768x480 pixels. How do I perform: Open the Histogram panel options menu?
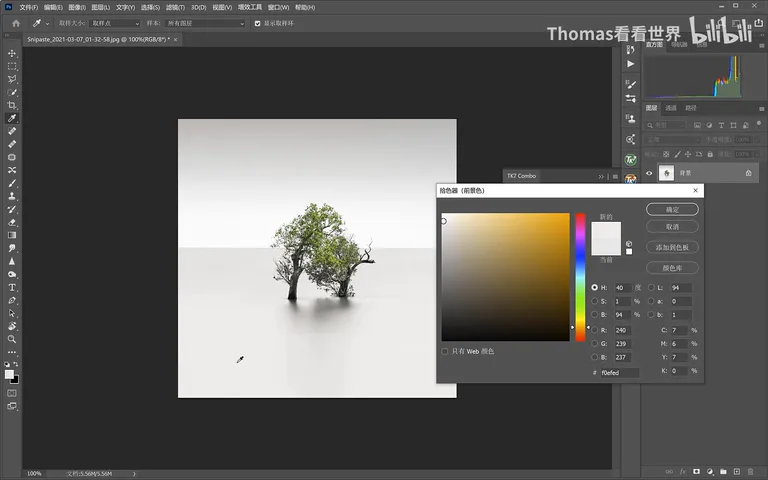click(761, 45)
